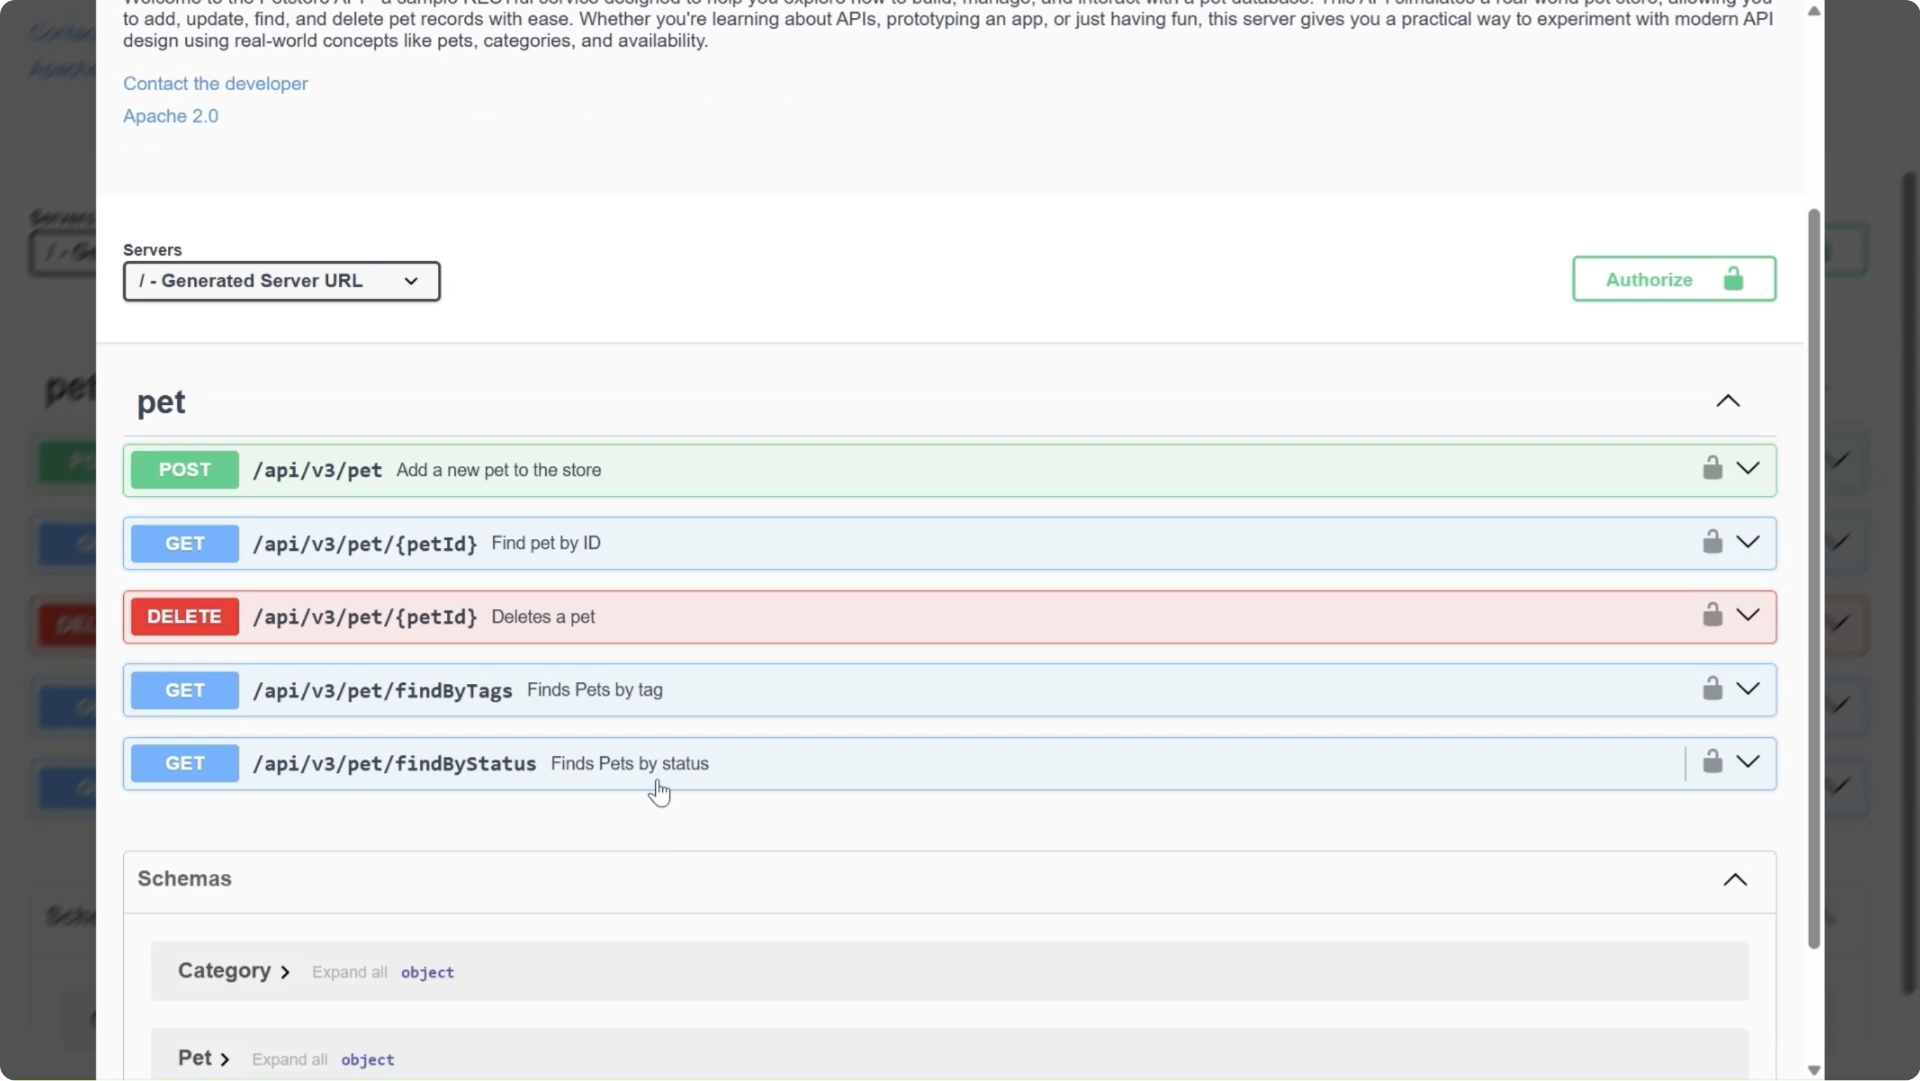Click the DELETE method badge

[183, 616]
